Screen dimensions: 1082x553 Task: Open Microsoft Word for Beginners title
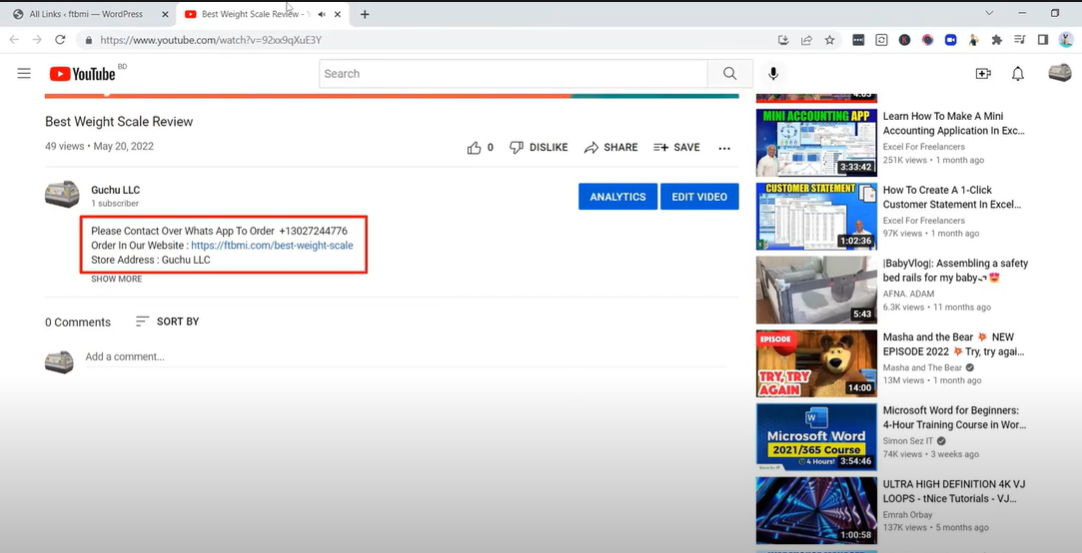[954, 418]
